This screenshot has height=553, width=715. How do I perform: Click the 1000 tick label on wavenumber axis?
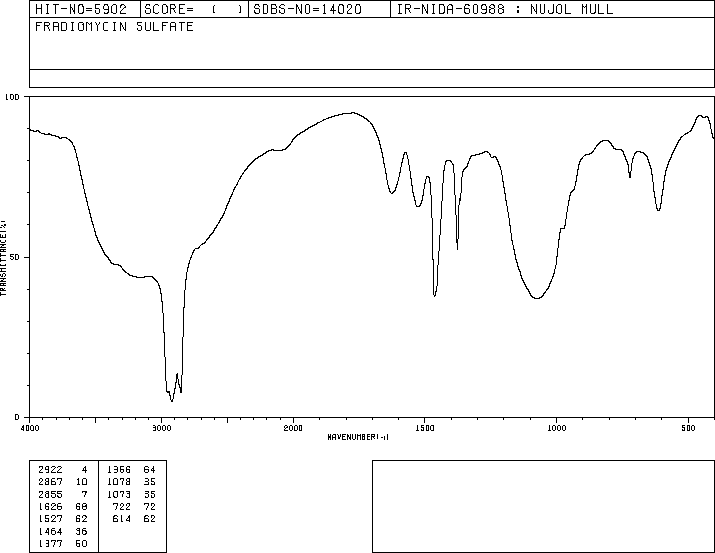(556, 427)
